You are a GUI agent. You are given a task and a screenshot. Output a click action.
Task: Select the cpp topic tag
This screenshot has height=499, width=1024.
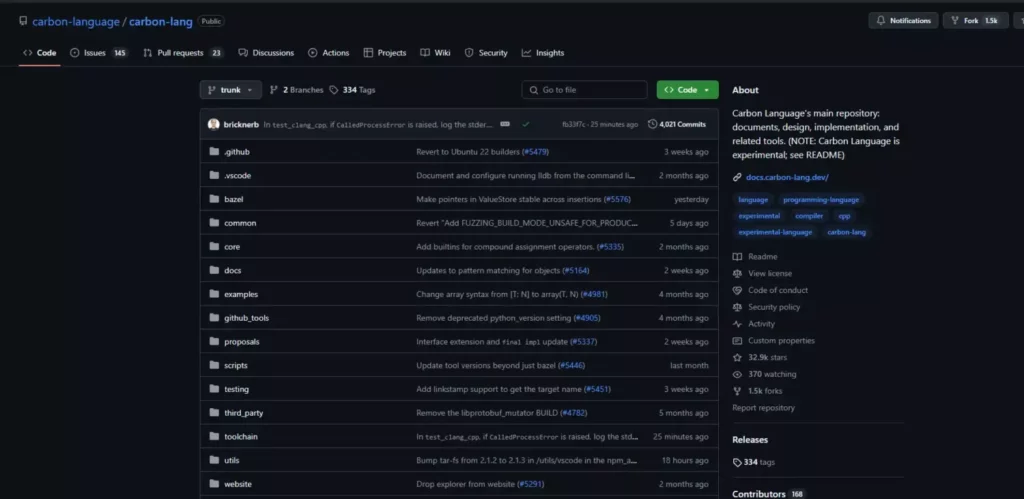[x=844, y=216]
